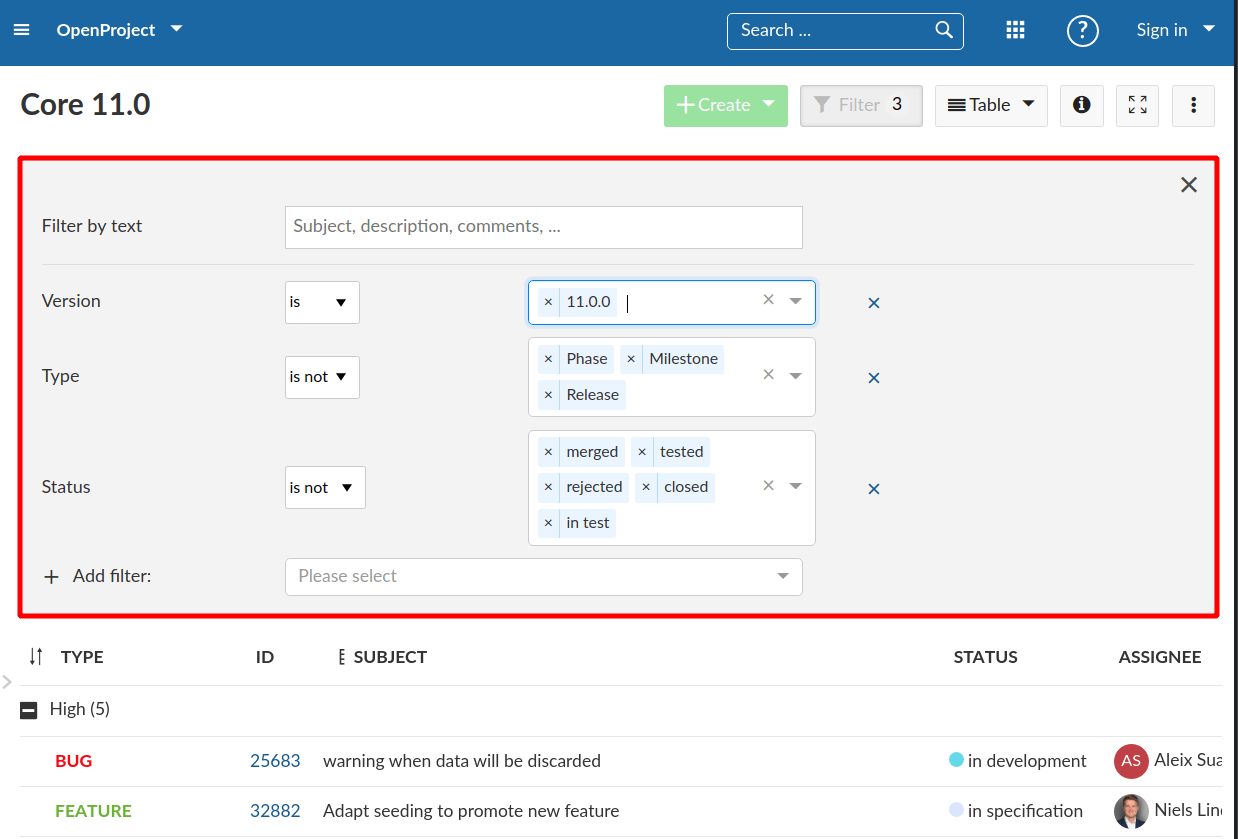Remove the merged chip from Status filter

(548, 451)
